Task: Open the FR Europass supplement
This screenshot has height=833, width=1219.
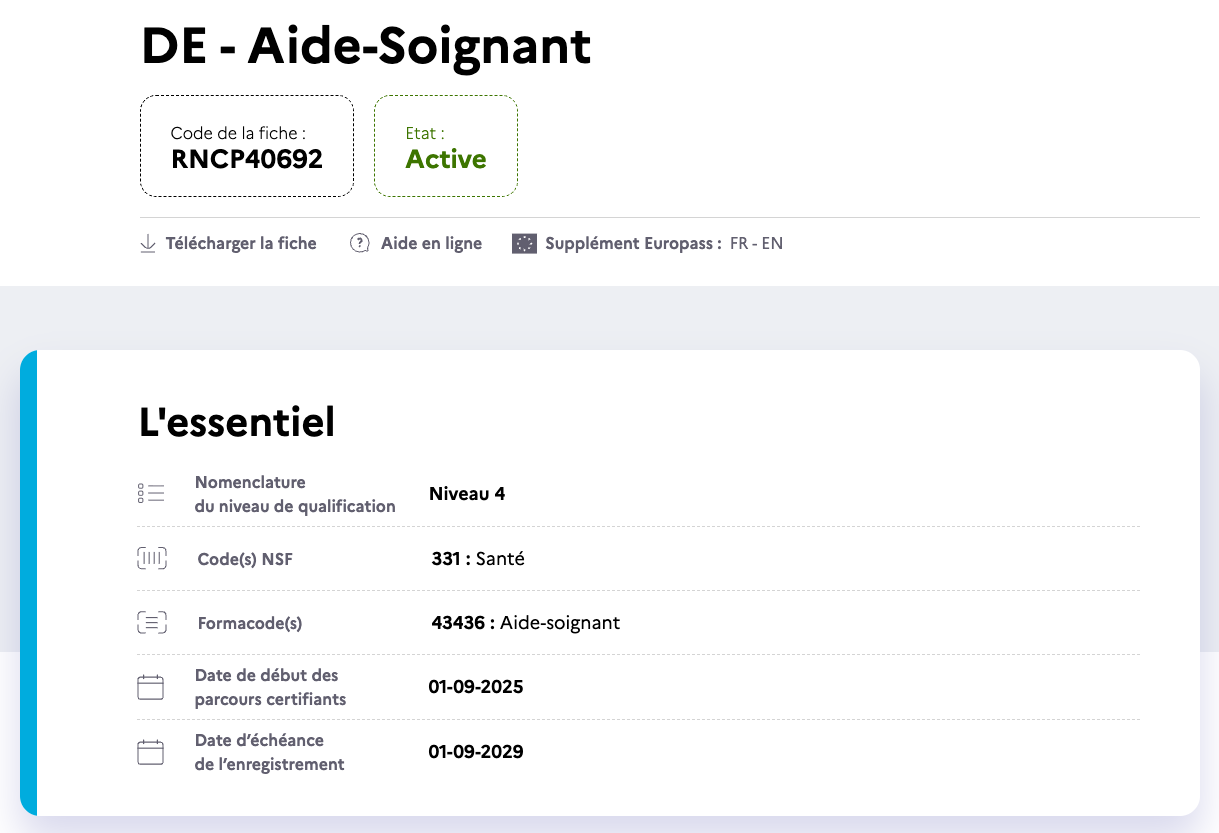Action: pyautogui.click(x=739, y=243)
